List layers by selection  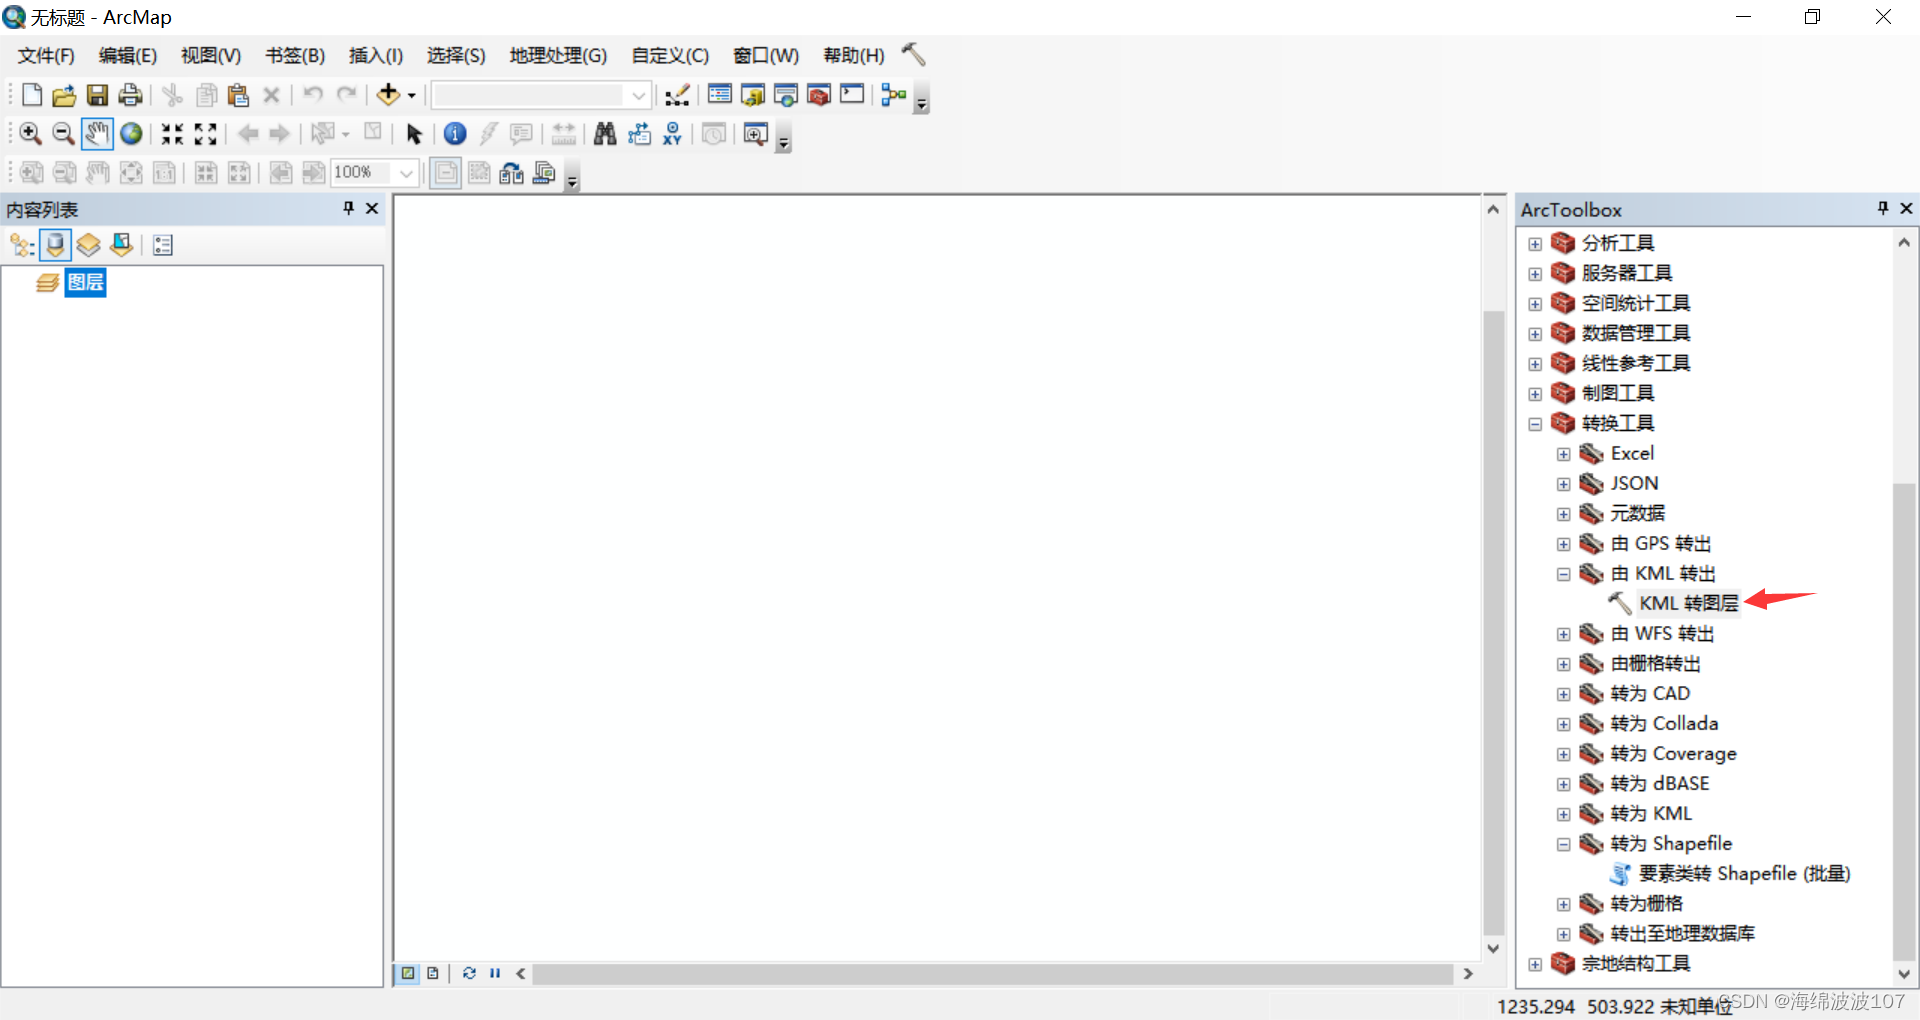[122, 245]
